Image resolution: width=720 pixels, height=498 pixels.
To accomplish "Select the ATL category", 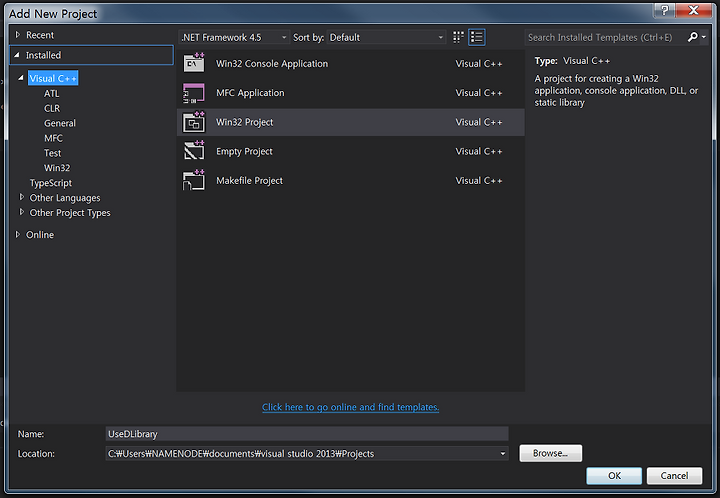I will coord(51,94).
